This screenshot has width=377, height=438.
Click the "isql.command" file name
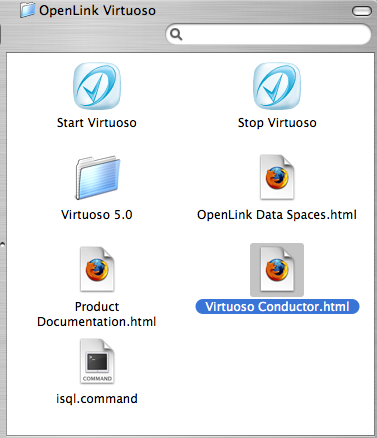click(x=97, y=399)
